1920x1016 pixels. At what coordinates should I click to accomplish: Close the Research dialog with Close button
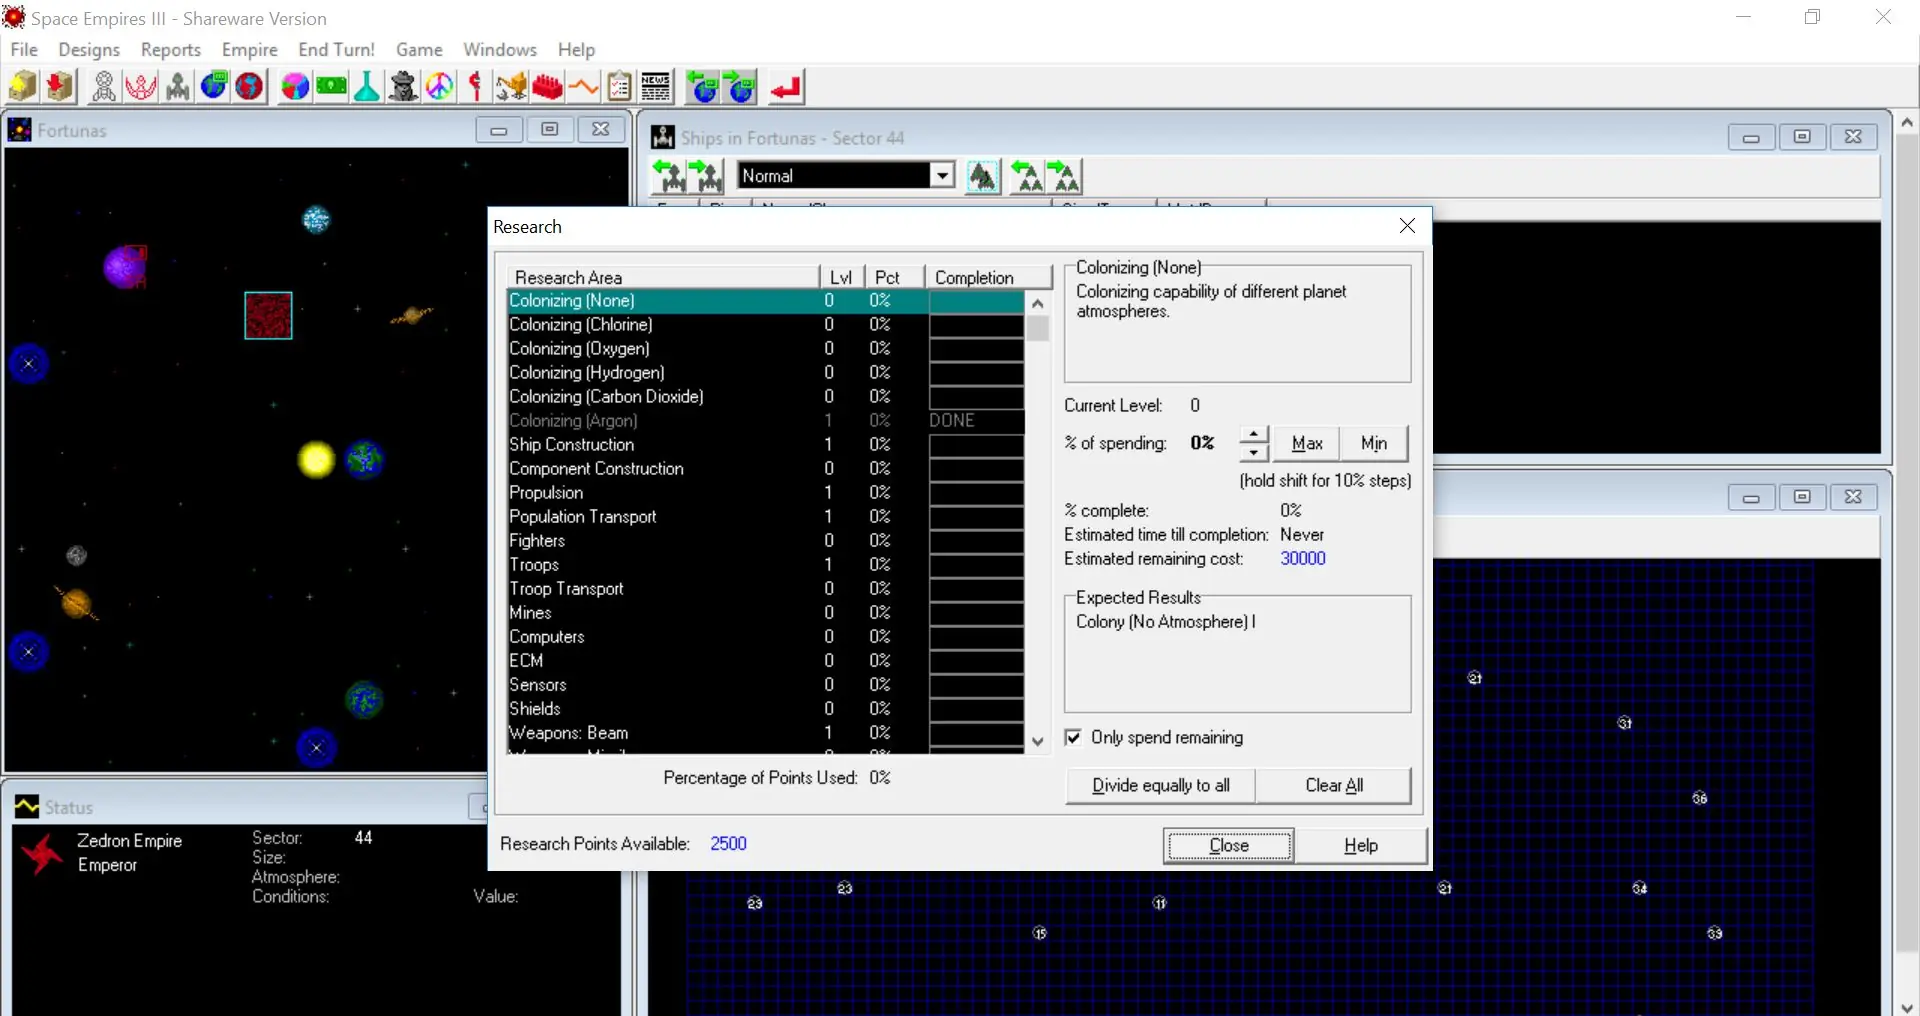pos(1229,846)
